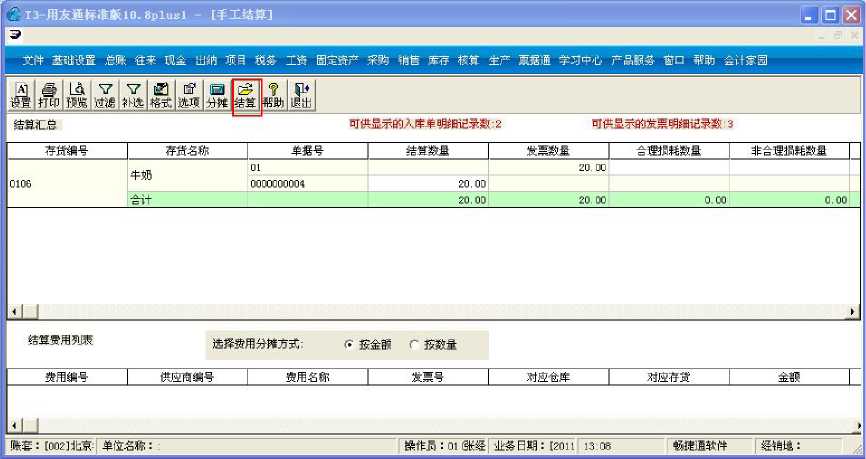Open the 生产 menu

pyautogui.click(x=499, y=61)
